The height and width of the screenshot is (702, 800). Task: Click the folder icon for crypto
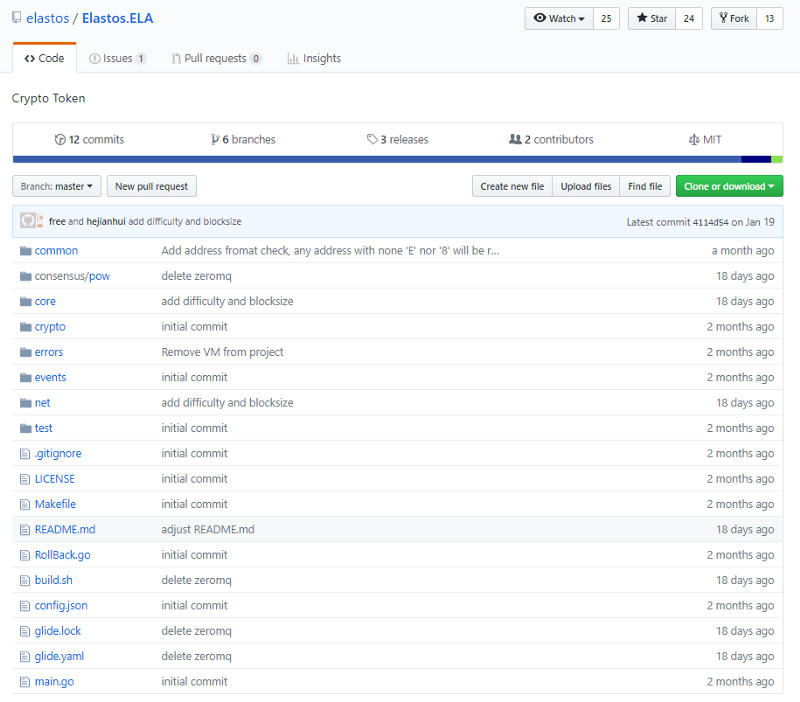(26, 327)
